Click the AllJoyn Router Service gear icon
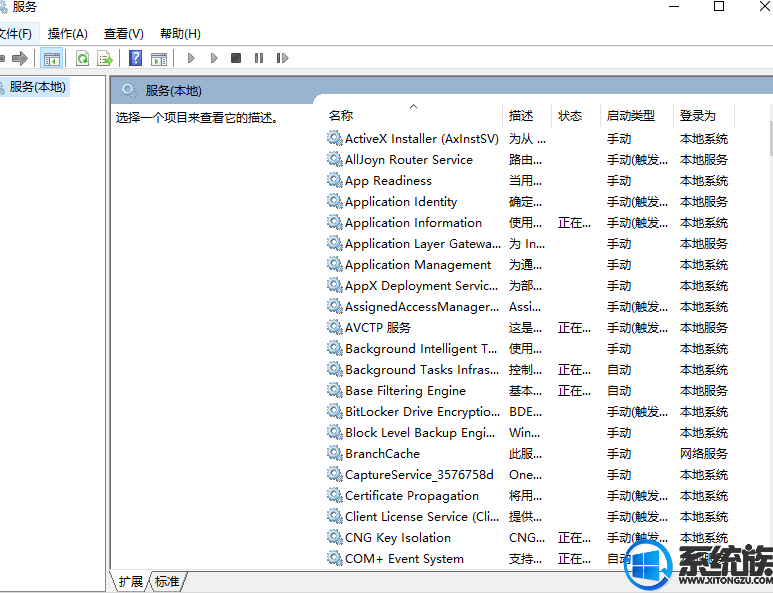 334,159
